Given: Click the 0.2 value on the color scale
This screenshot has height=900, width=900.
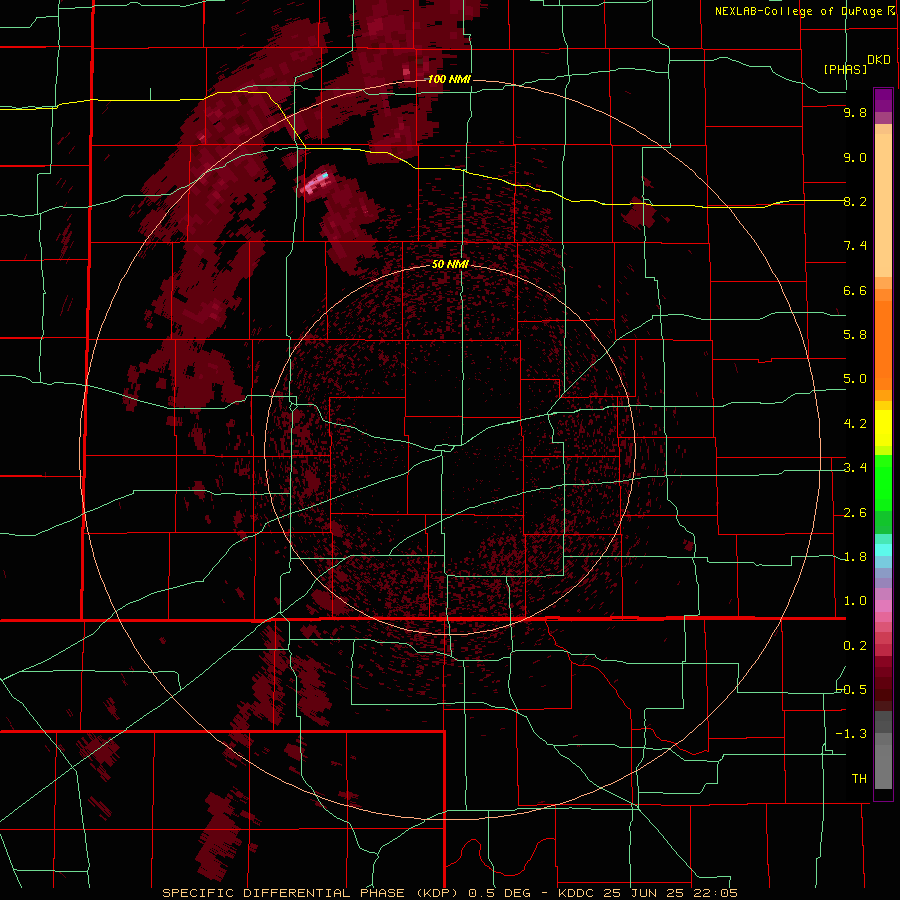Looking at the screenshot, I should [x=855, y=646].
